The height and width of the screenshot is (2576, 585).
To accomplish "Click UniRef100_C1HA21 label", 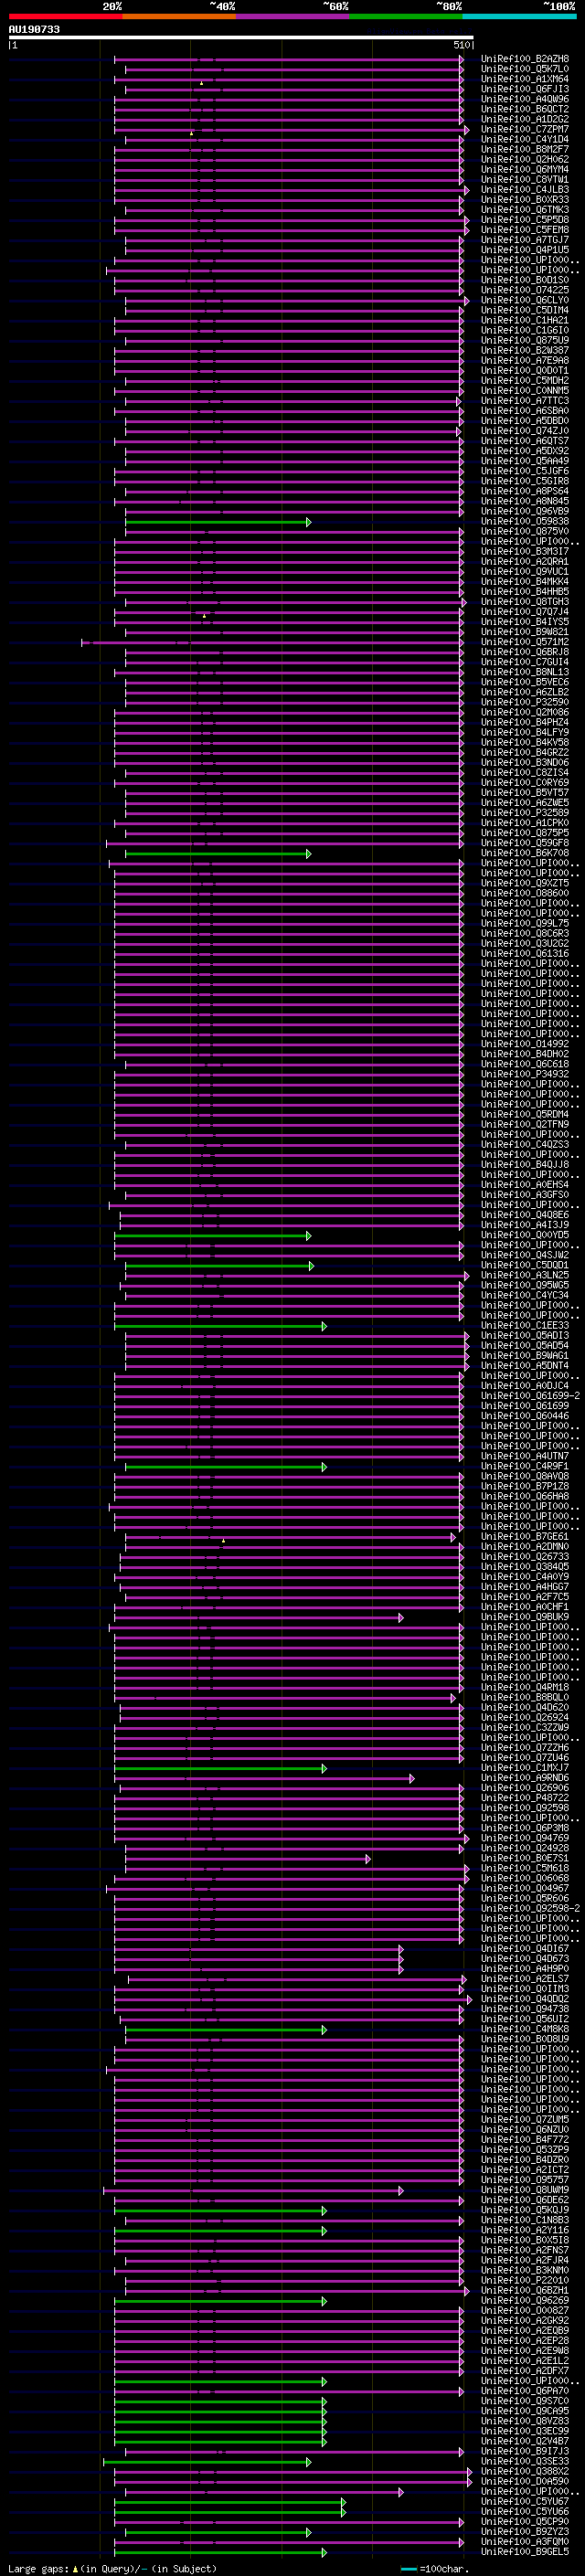I will click(524, 320).
